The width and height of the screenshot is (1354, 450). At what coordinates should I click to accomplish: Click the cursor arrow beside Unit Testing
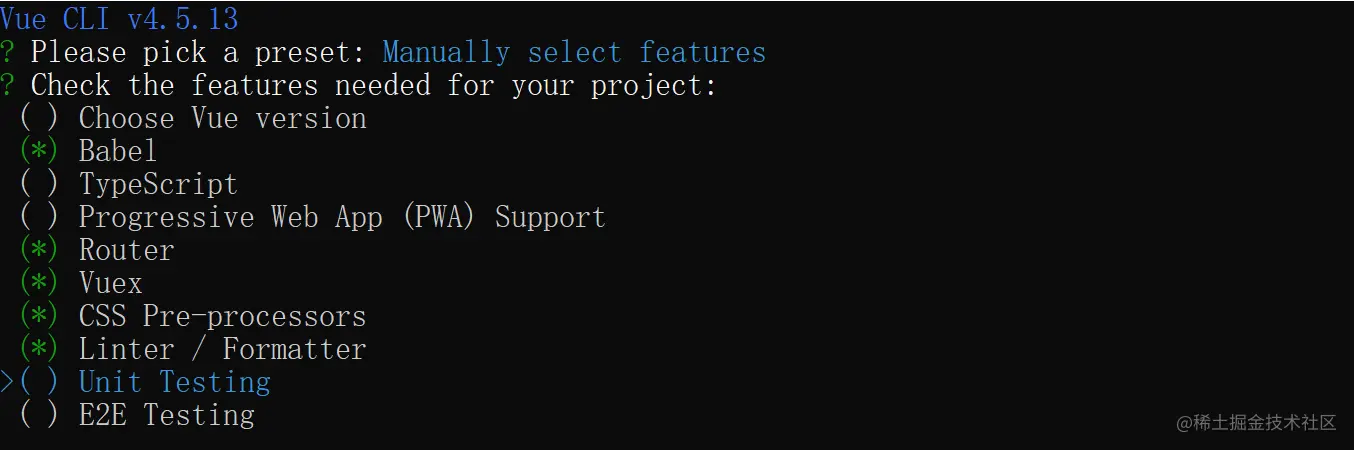(x=7, y=382)
